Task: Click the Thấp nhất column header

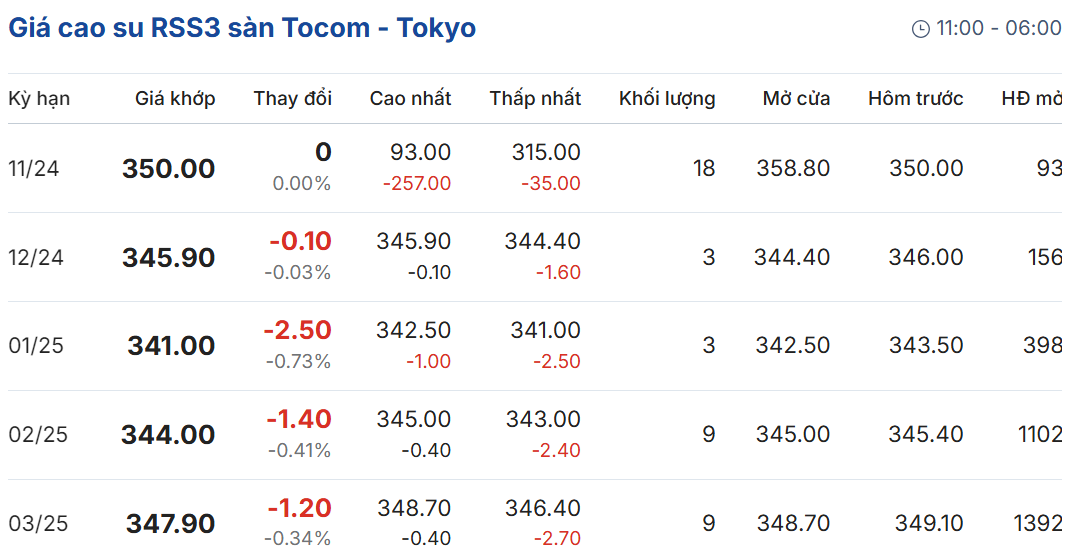Action: pyautogui.click(x=535, y=98)
